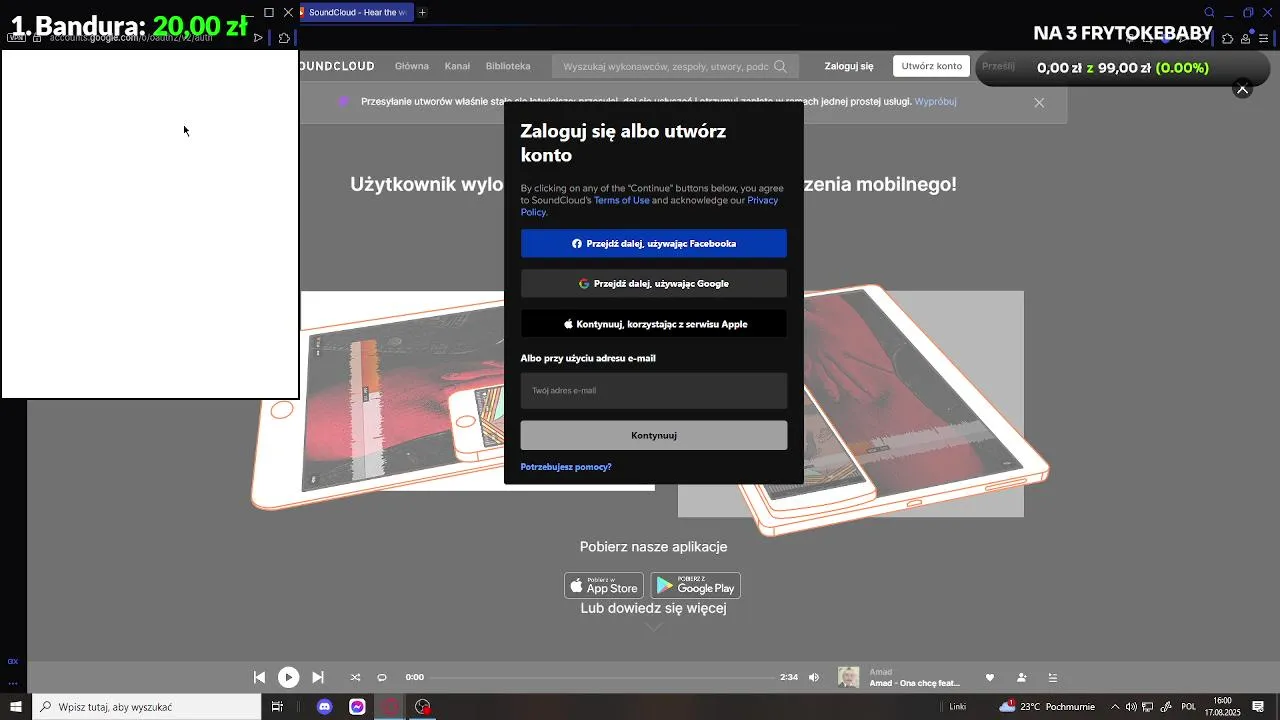Open the Amad track artwork thumbnail
This screenshot has width=1280, height=720.
click(x=848, y=677)
